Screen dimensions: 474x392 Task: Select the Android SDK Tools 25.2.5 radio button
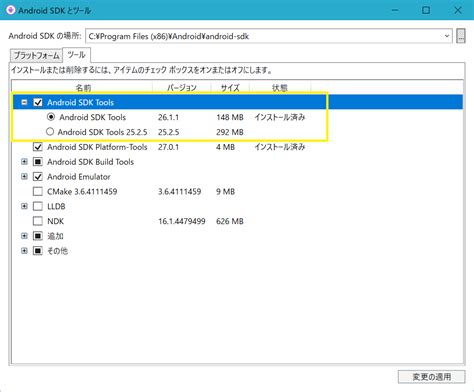click(x=50, y=132)
